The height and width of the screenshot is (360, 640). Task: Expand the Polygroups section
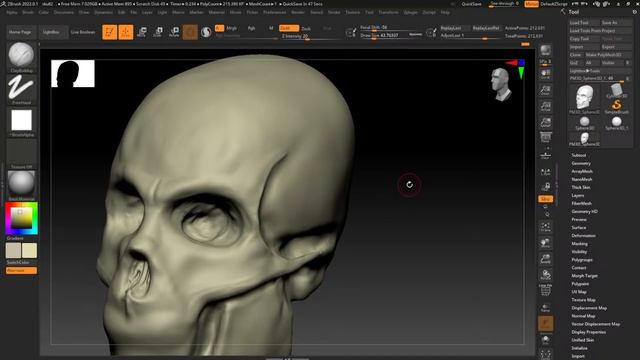582,260
